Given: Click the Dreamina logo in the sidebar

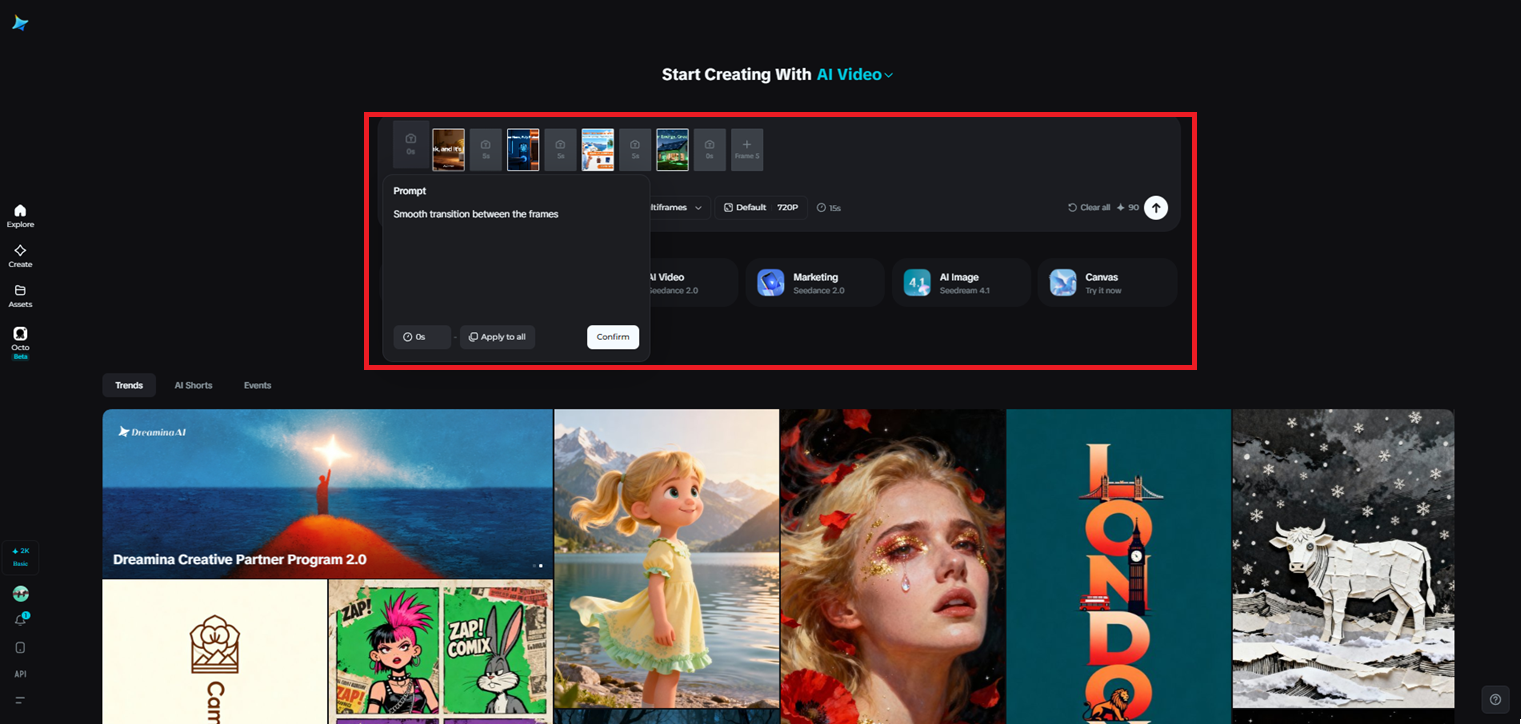Looking at the screenshot, I should tap(20, 23).
